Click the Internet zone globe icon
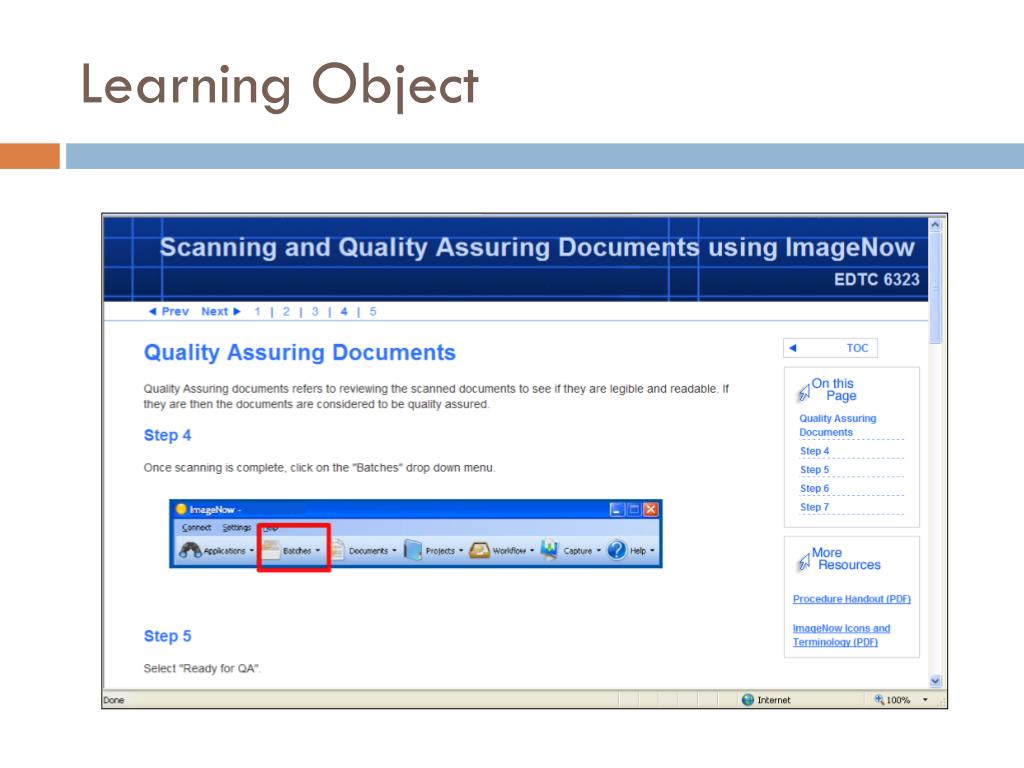Screen dimensions: 1024x768 (748, 699)
